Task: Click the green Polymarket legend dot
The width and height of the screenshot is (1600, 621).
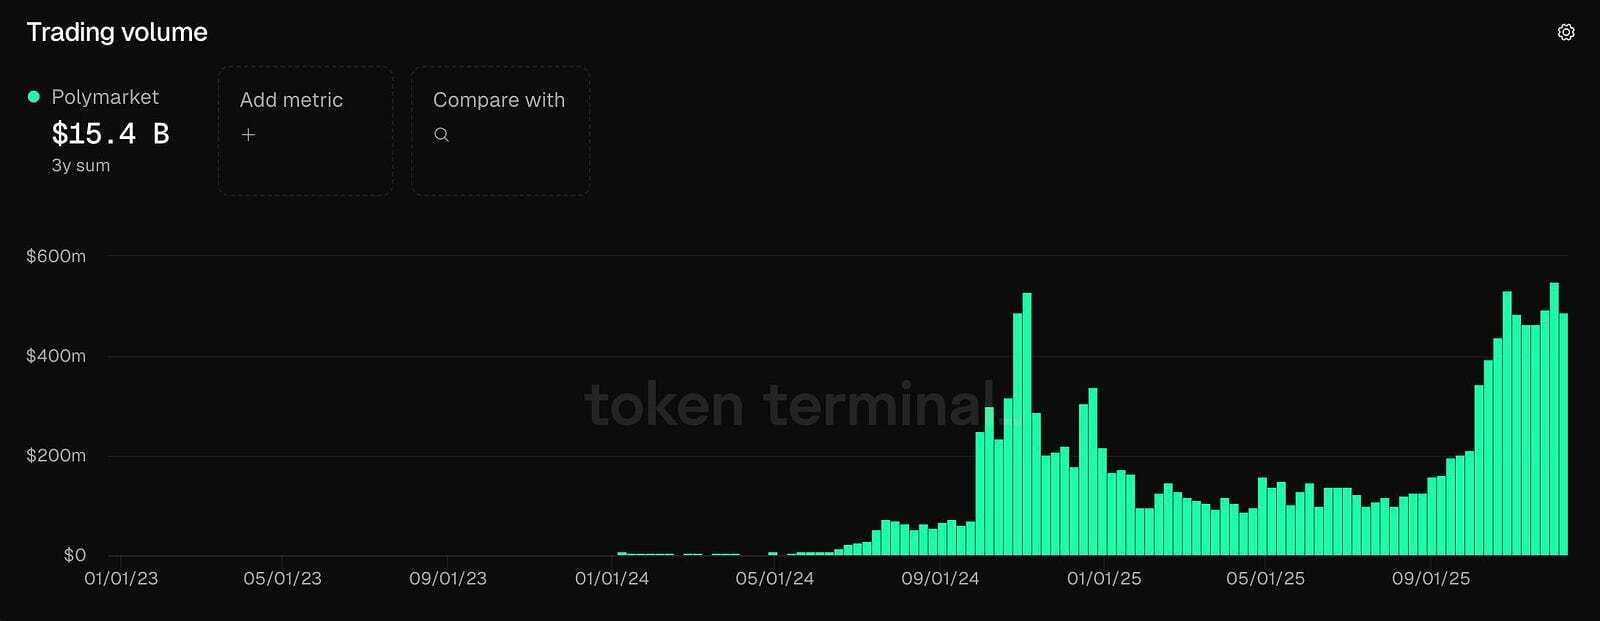Action: coord(33,97)
